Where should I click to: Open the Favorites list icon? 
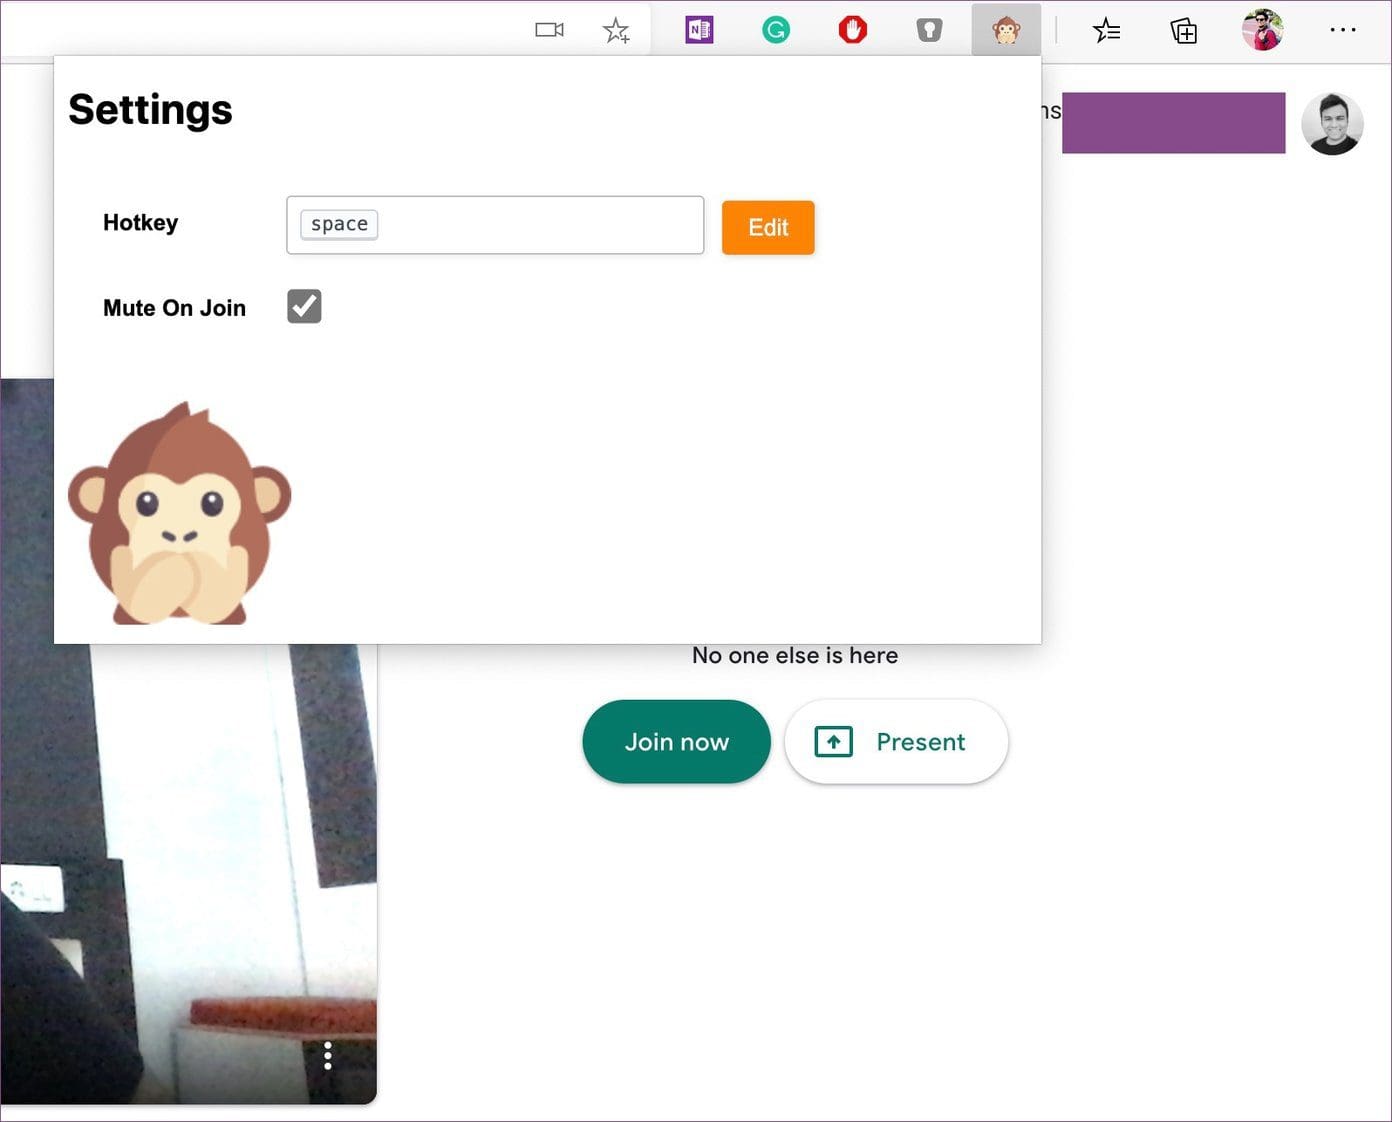(1107, 30)
